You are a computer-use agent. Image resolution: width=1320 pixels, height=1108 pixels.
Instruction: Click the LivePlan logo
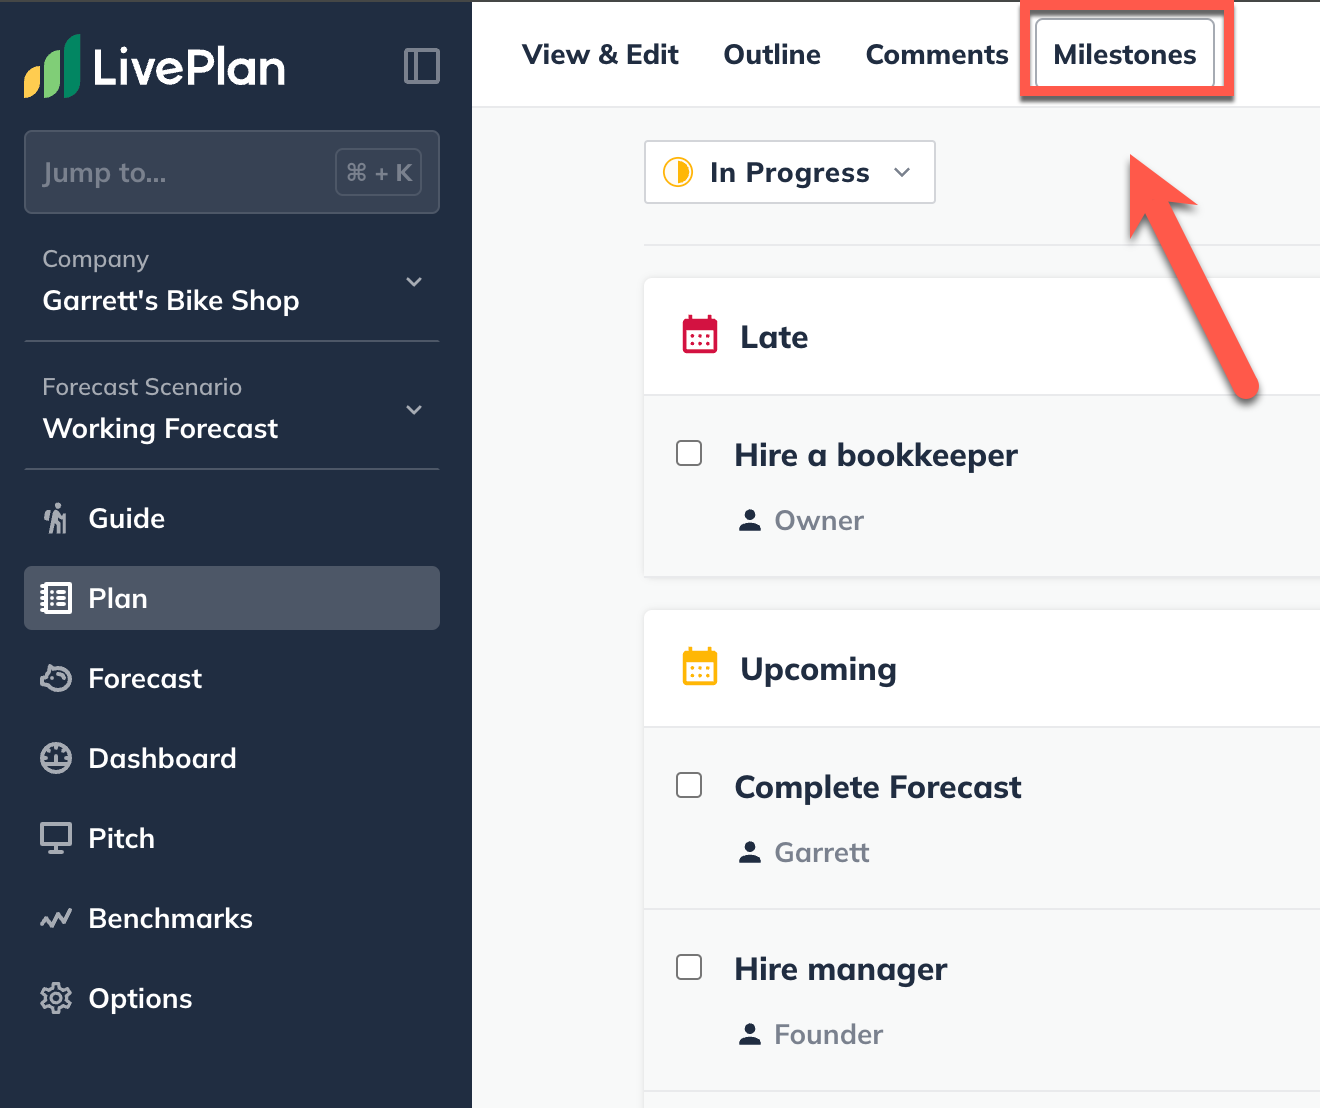coord(155,67)
